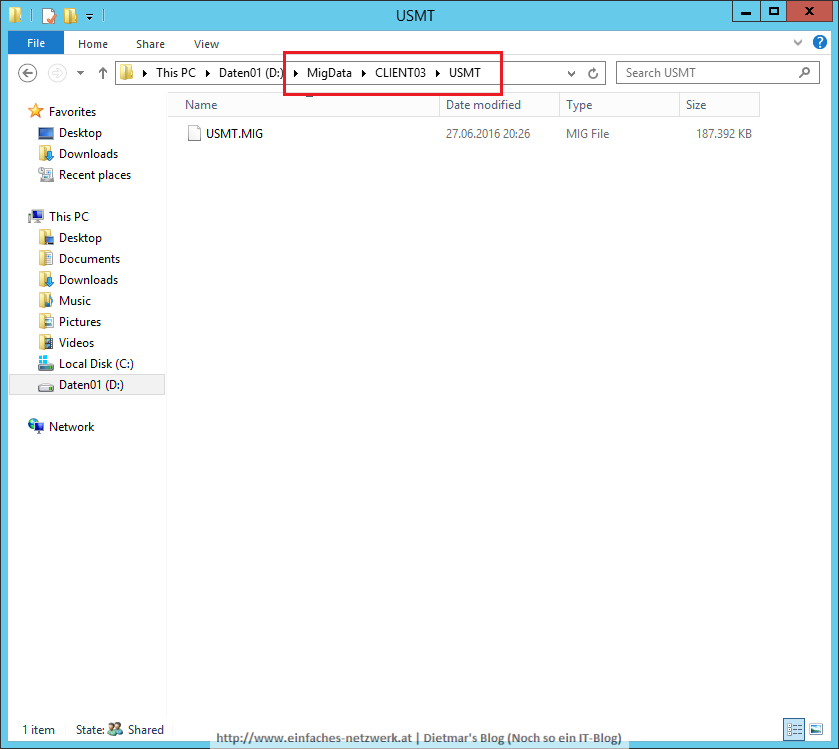The height and width of the screenshot is (749, 839).
Task: Click the This PC computer icon
Action: point(36,216)
